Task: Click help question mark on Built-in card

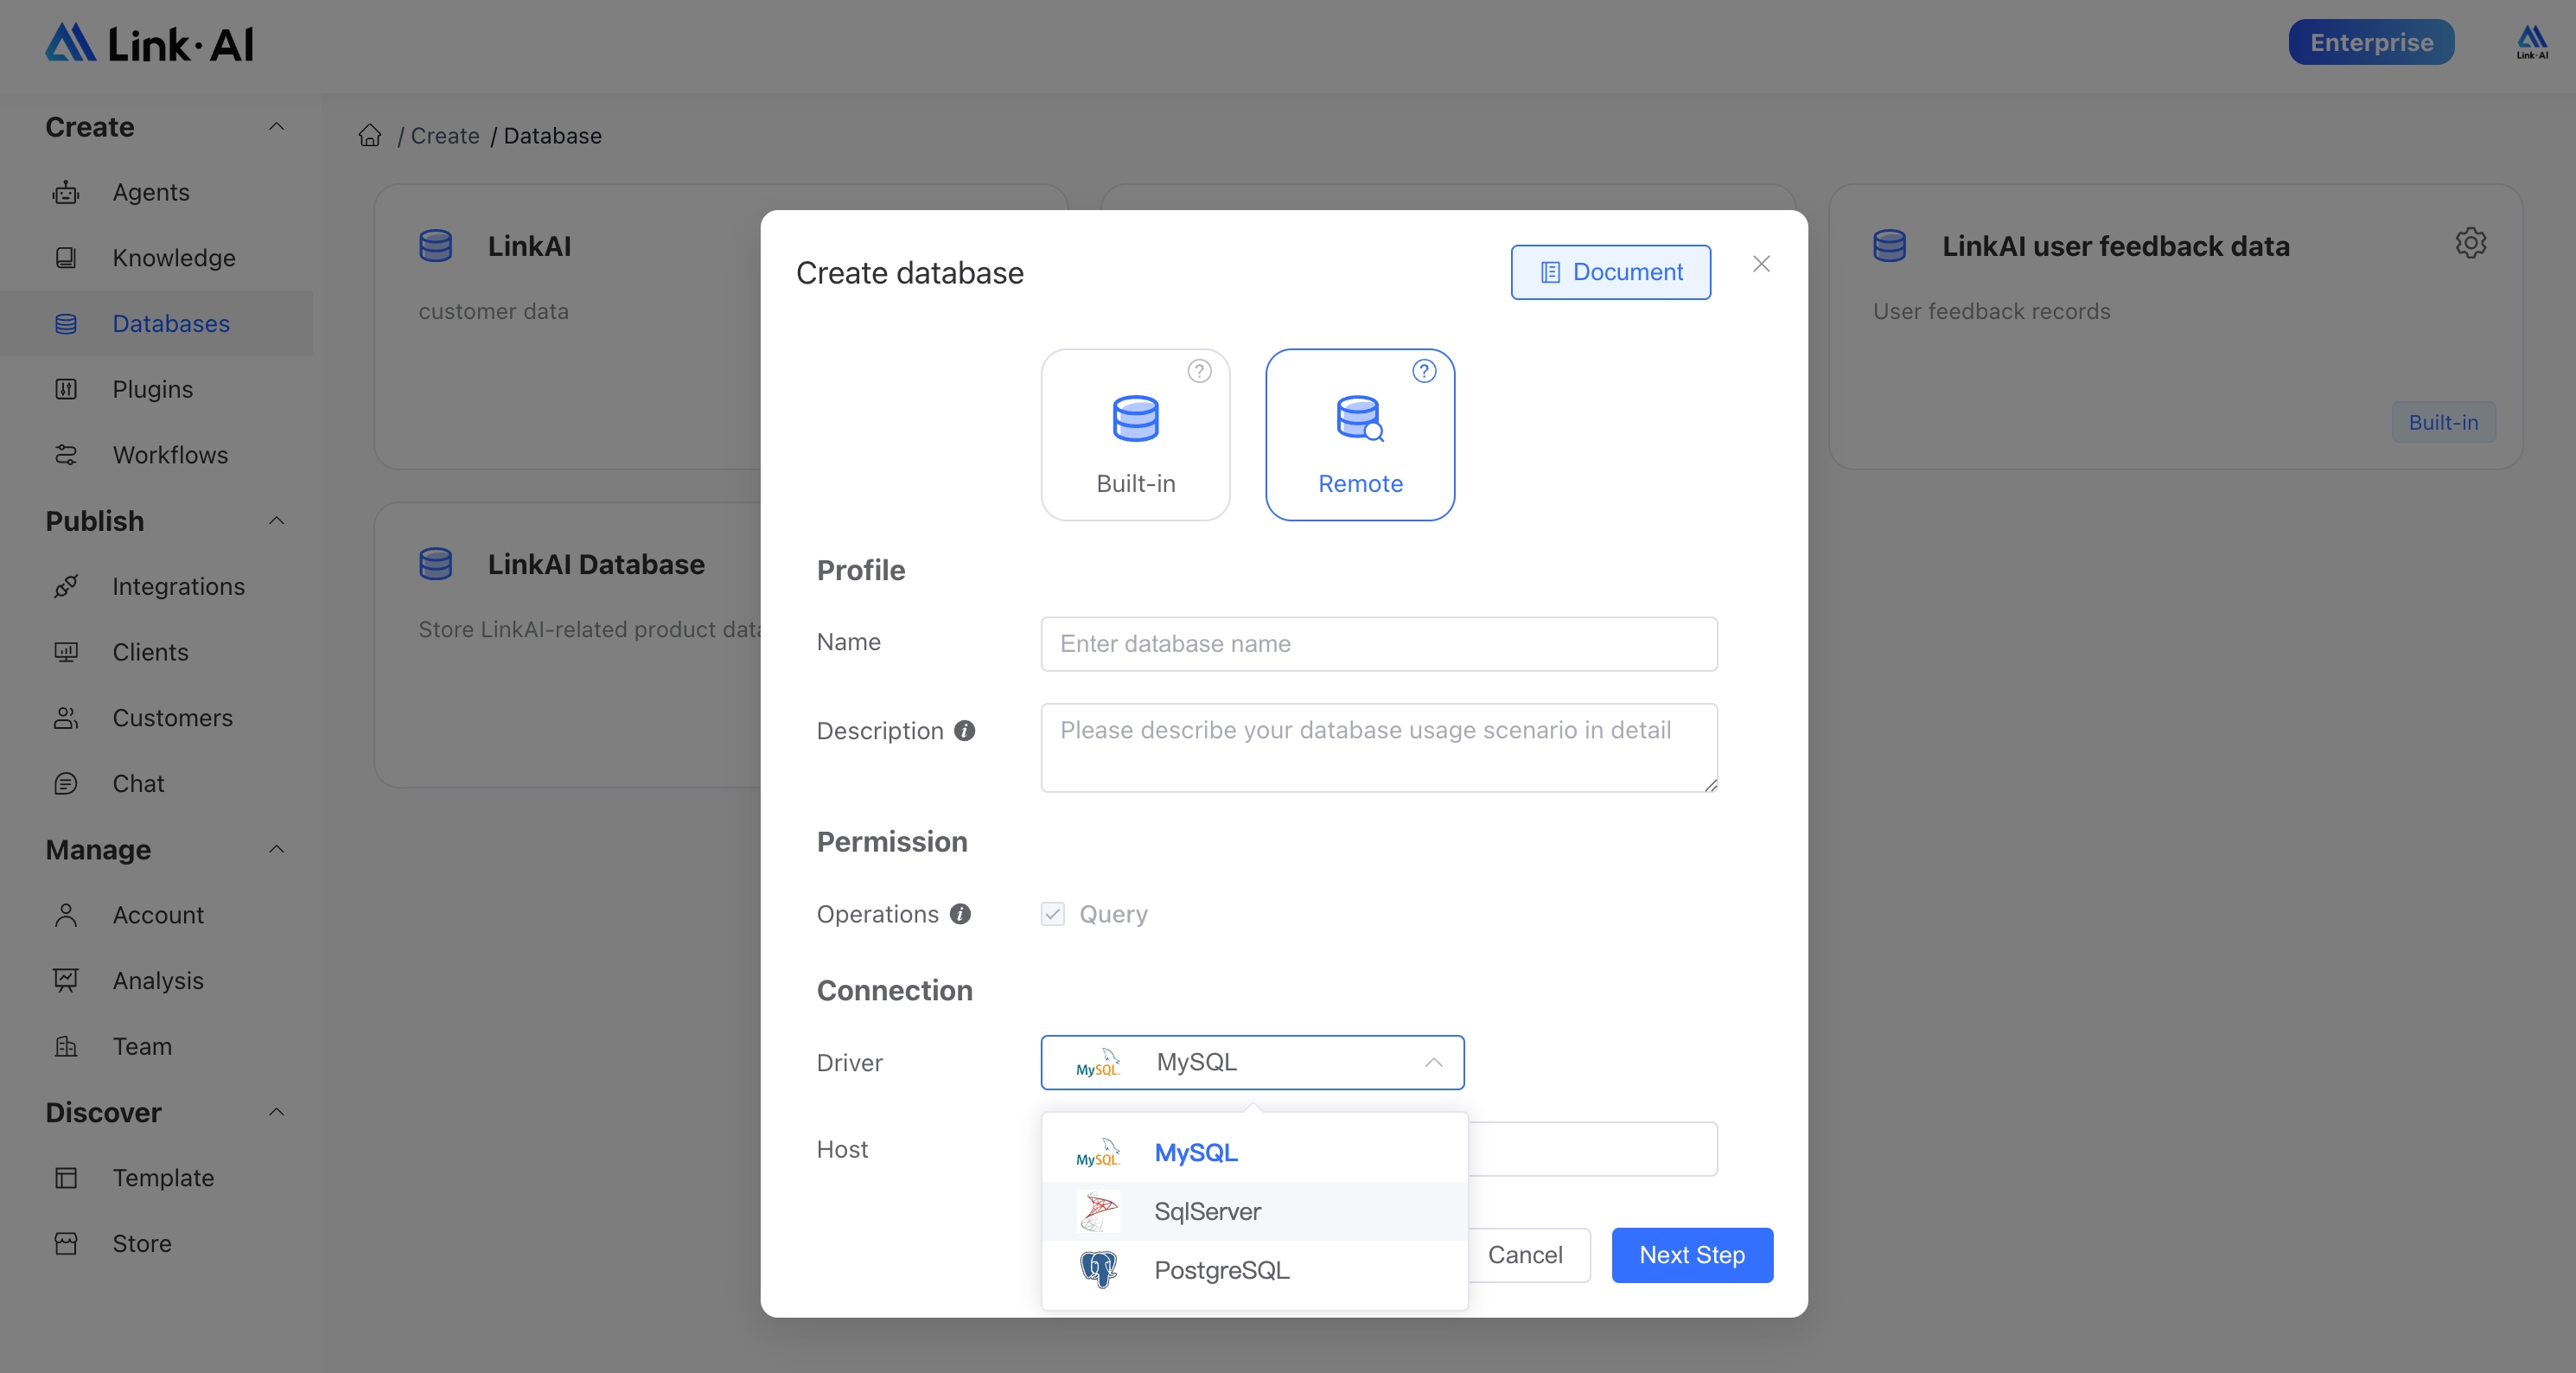Action: click(x=1199, y=371)
